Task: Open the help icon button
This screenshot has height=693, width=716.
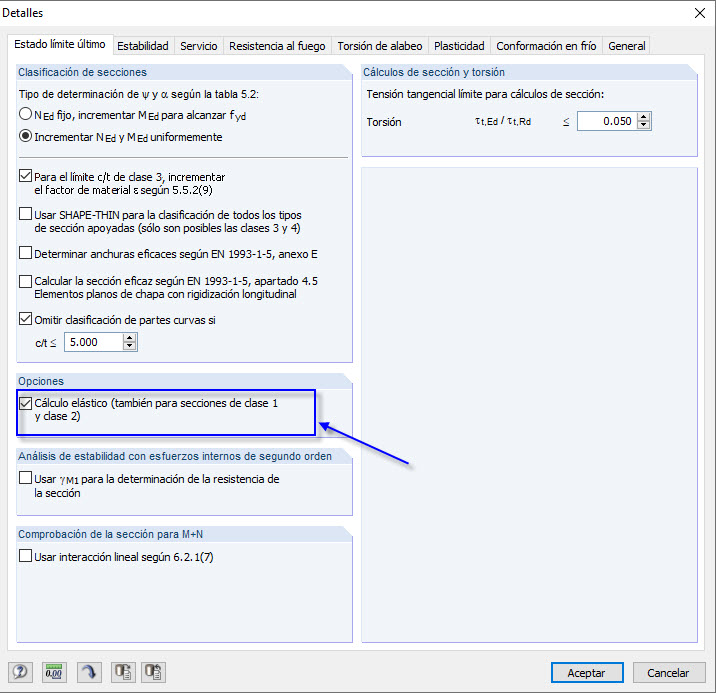Action: tap(20, 672)
